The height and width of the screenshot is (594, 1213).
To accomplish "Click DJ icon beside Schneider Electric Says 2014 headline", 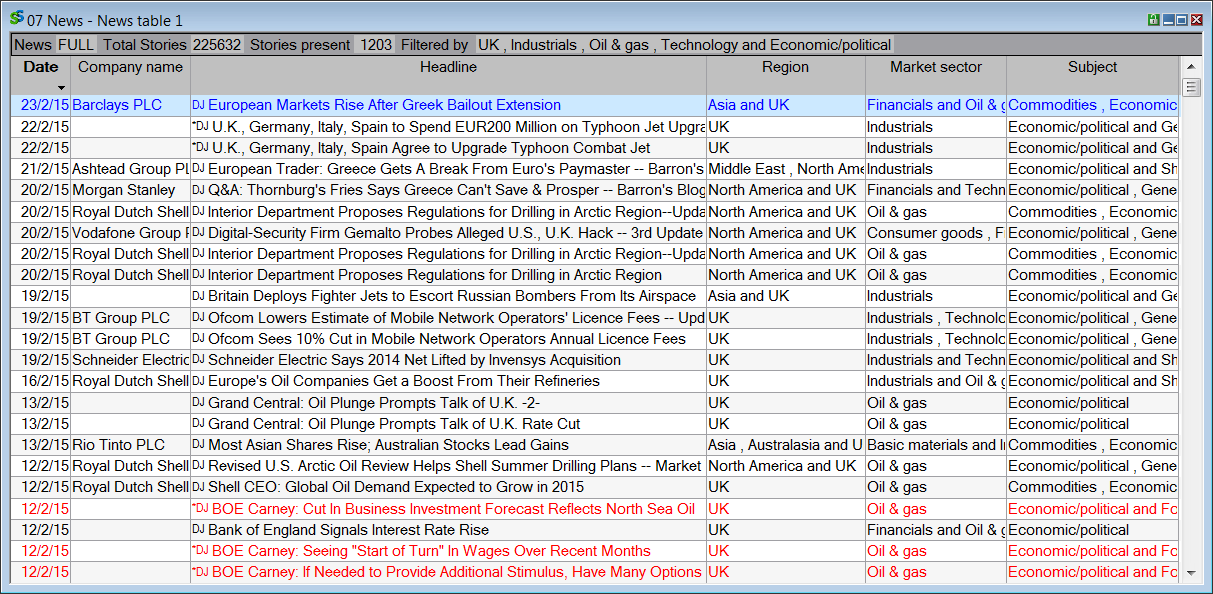I will (198, 360).
